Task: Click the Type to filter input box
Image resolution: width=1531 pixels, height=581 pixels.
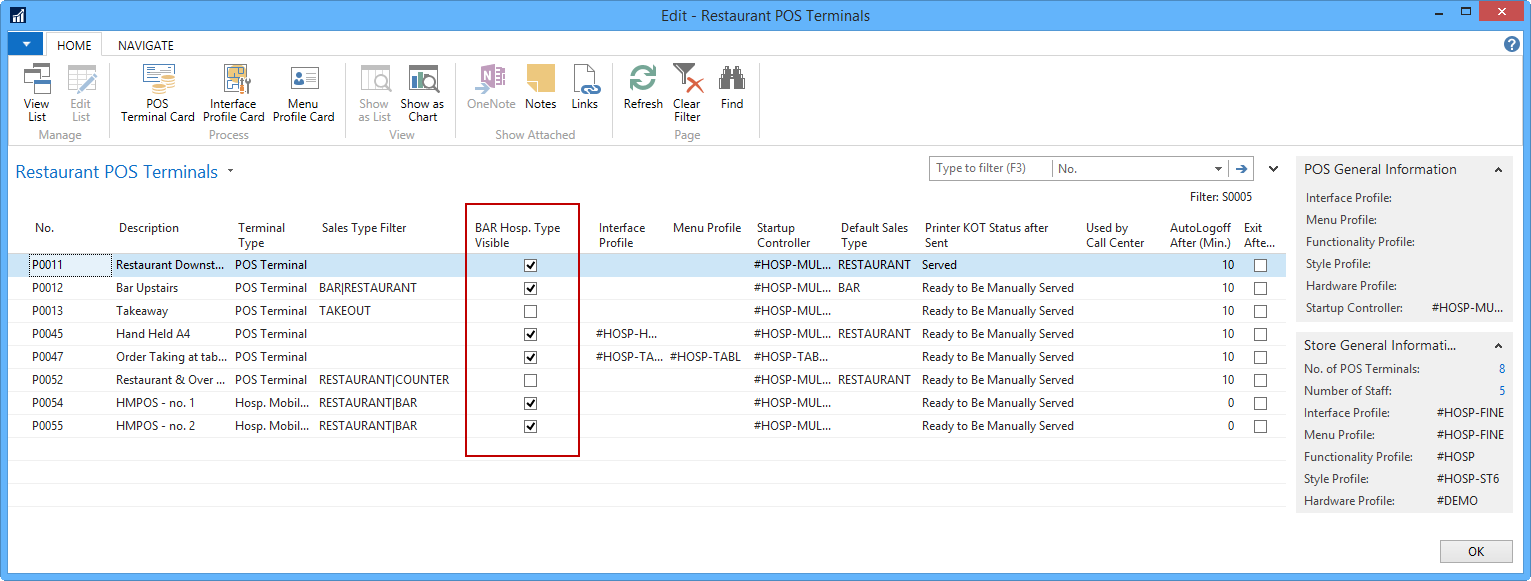Action: click(x=990, y=169)
